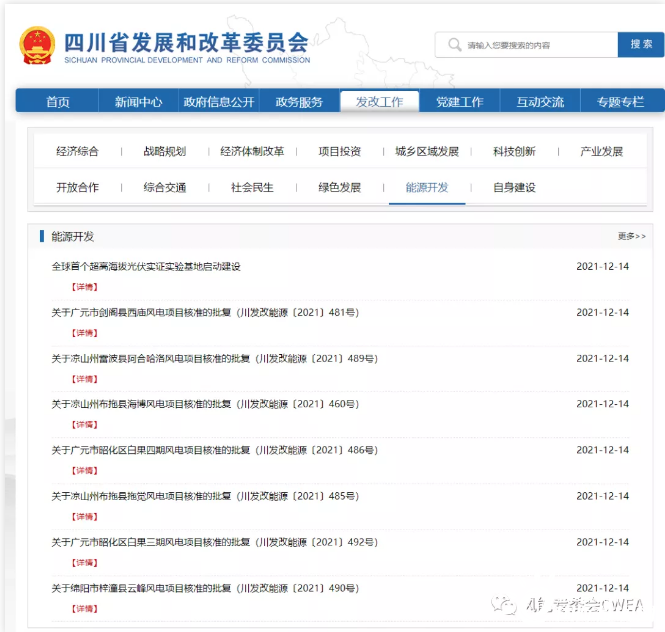Go to 新闻中心 in navigation bar

(x=138, y=102)
